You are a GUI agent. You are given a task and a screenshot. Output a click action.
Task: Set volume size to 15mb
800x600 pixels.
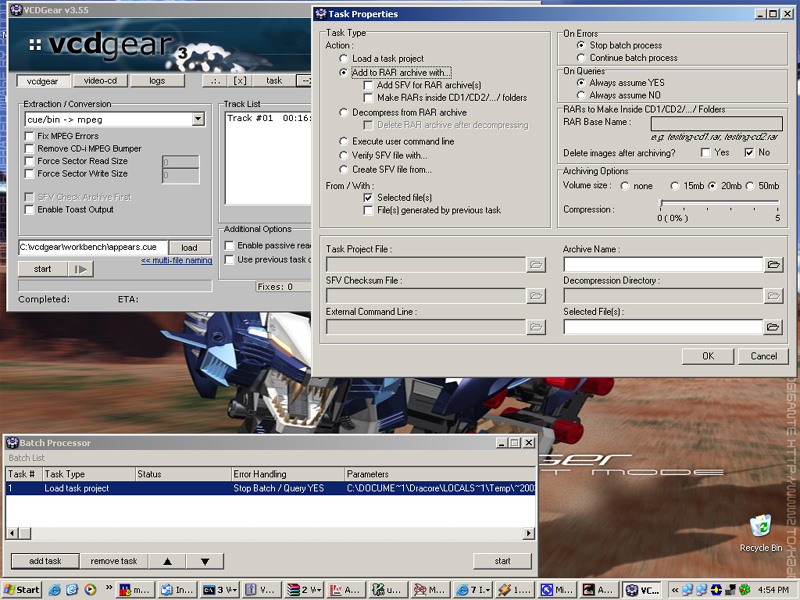click(674, 186)
